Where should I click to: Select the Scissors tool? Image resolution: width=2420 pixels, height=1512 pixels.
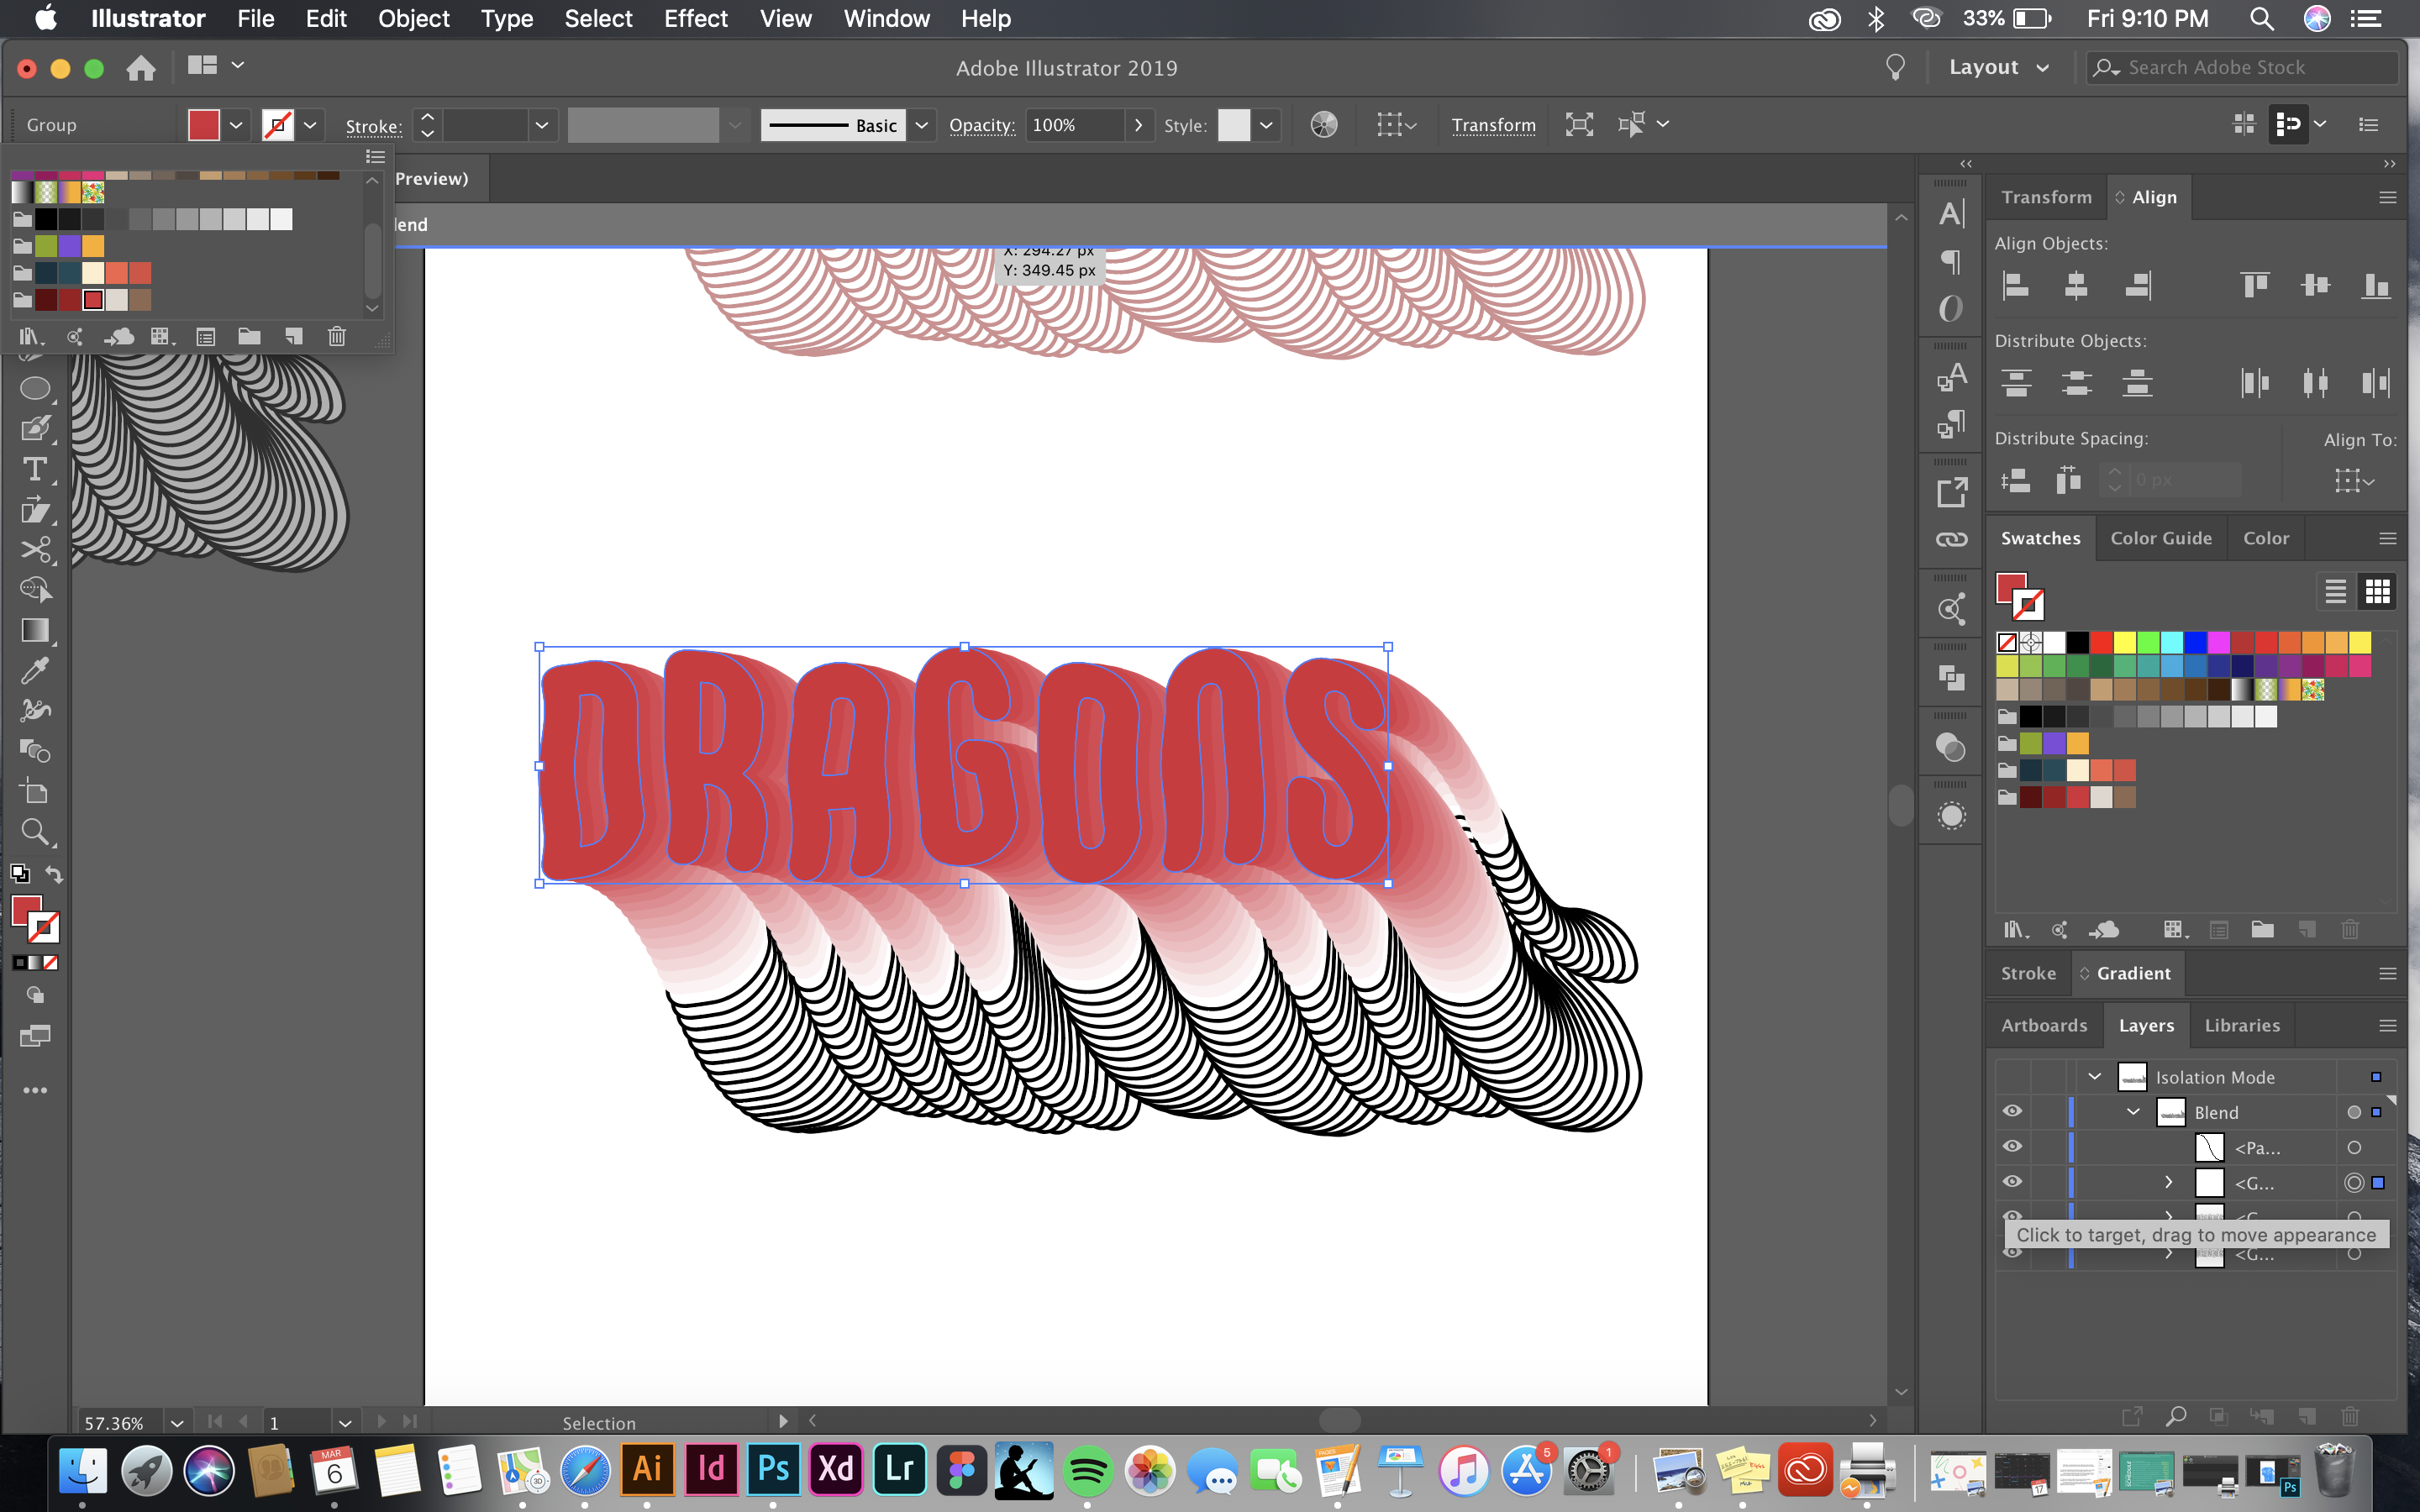click(35, 550)
